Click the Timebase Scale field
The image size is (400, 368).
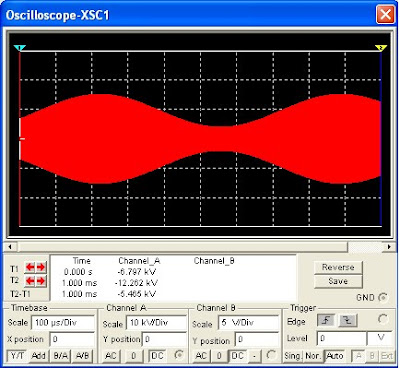[x=63, y=323]
